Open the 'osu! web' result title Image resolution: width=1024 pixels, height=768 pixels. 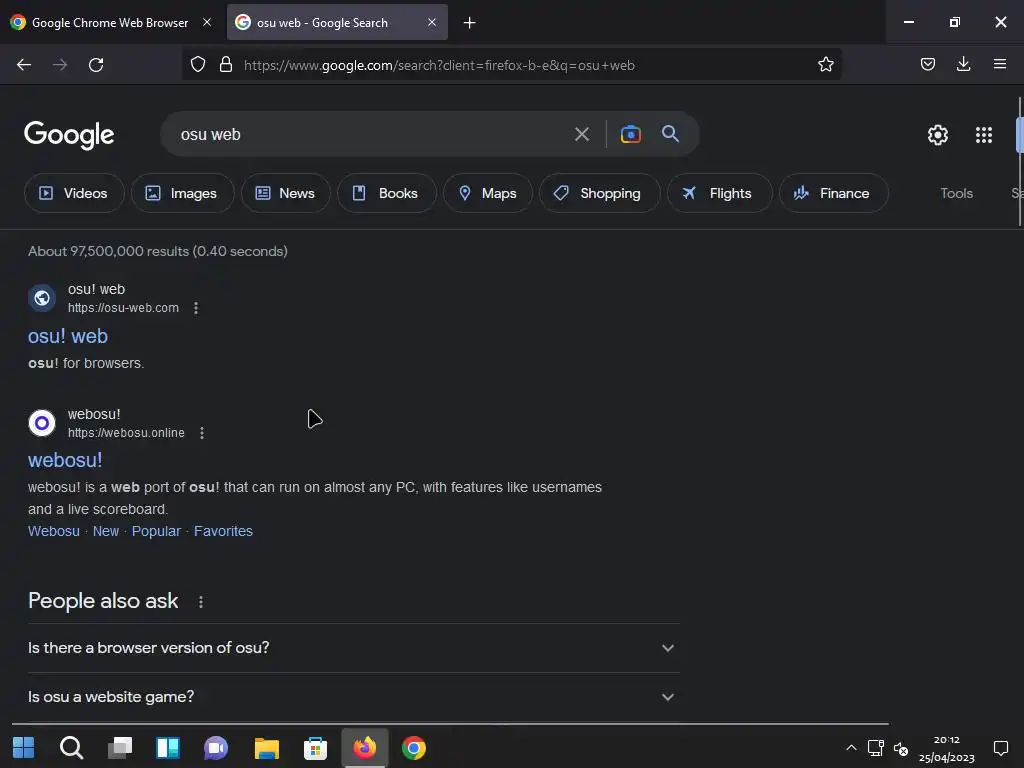coord(68,336)
